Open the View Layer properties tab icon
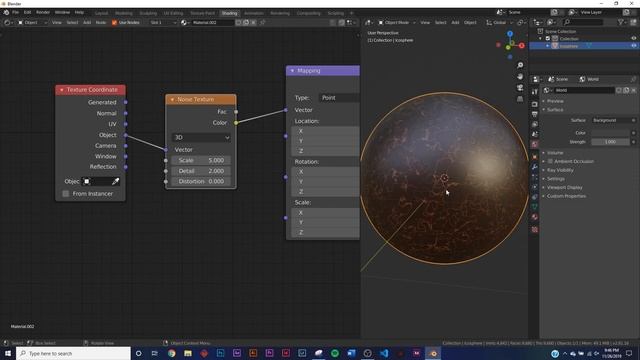 (x=535, y=124)
